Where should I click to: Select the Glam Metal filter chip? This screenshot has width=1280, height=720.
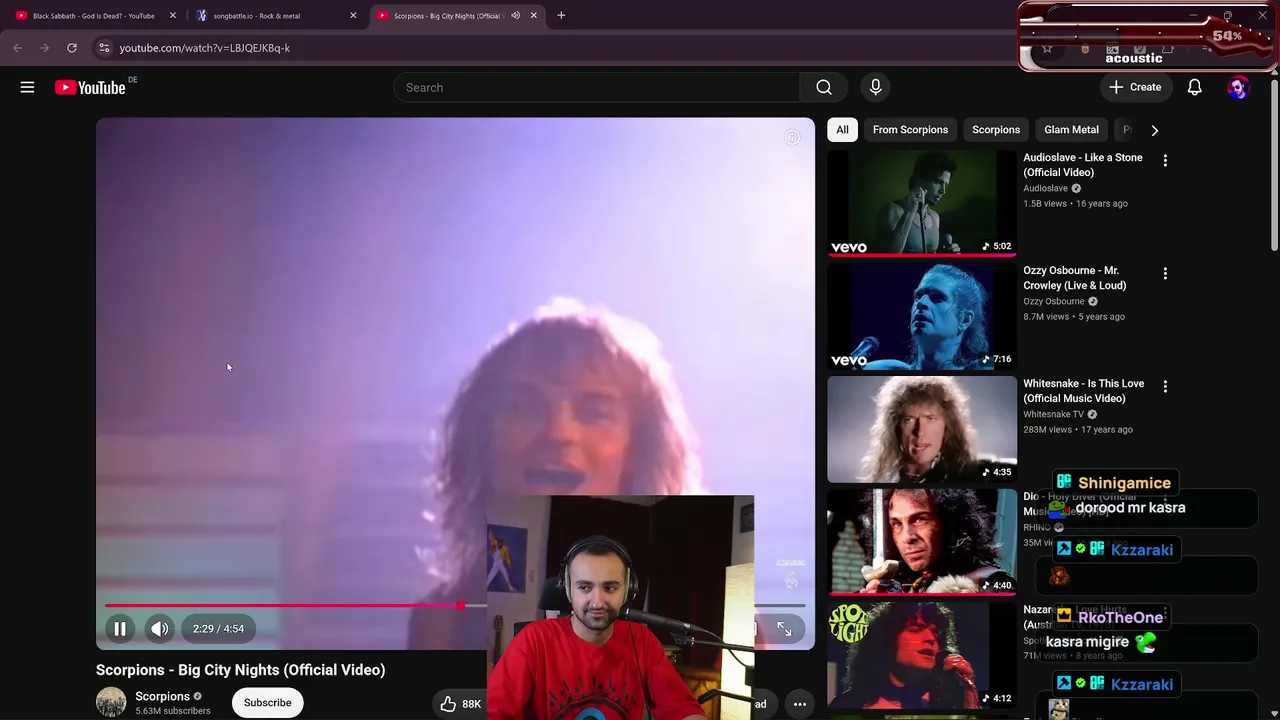click(x=1071, y=130)
